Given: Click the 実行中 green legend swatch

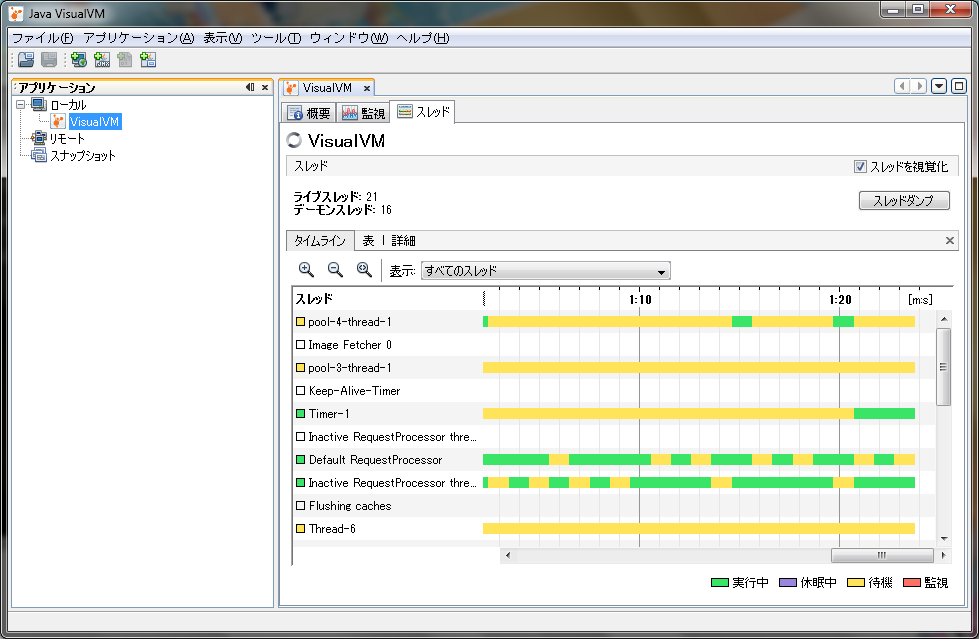Looking at the screenshot, I should coord(719,582).
